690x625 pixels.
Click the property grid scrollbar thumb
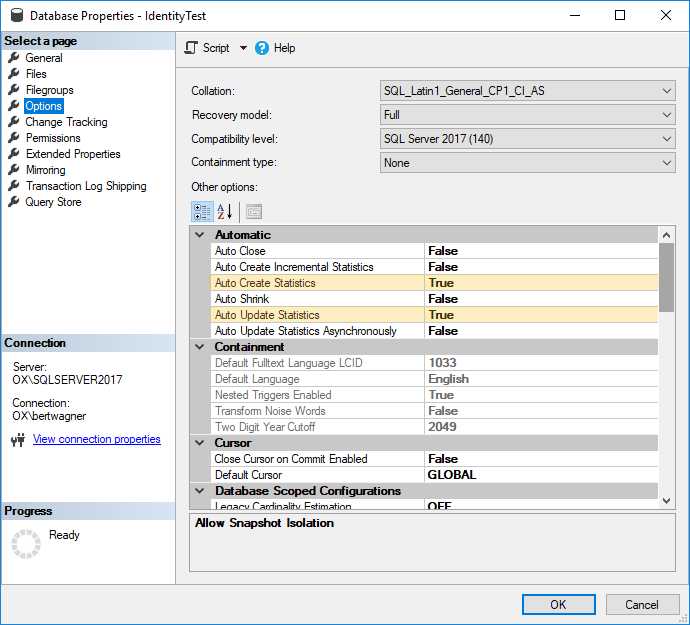666,277
